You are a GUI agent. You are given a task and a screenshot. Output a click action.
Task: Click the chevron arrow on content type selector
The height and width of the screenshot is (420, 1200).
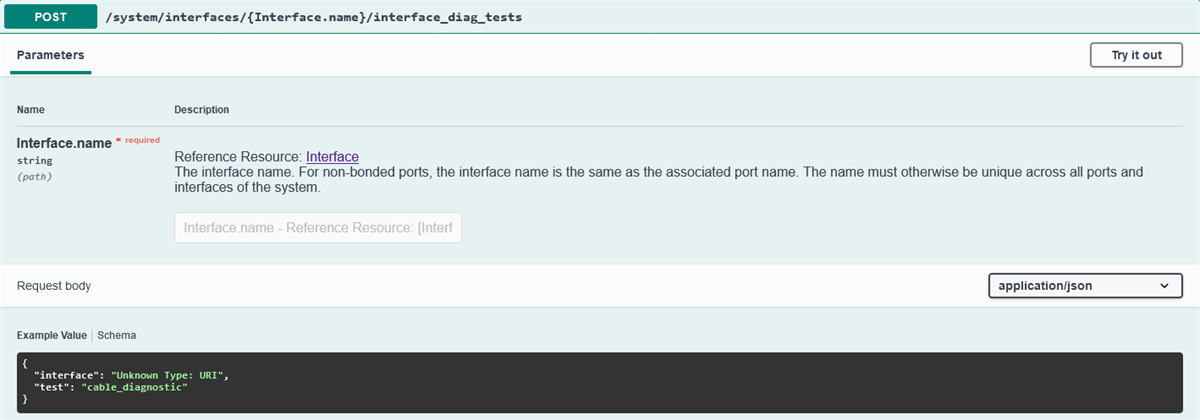[1164, 286]
